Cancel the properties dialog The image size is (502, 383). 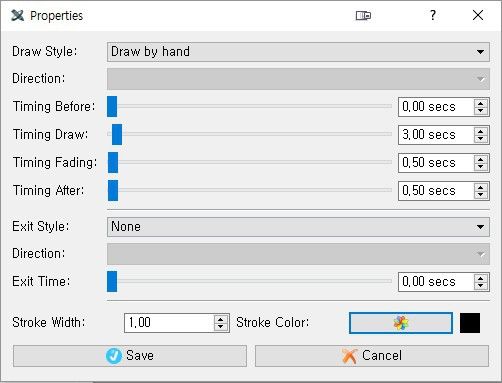pyautogui.click(x=372, y=356)
